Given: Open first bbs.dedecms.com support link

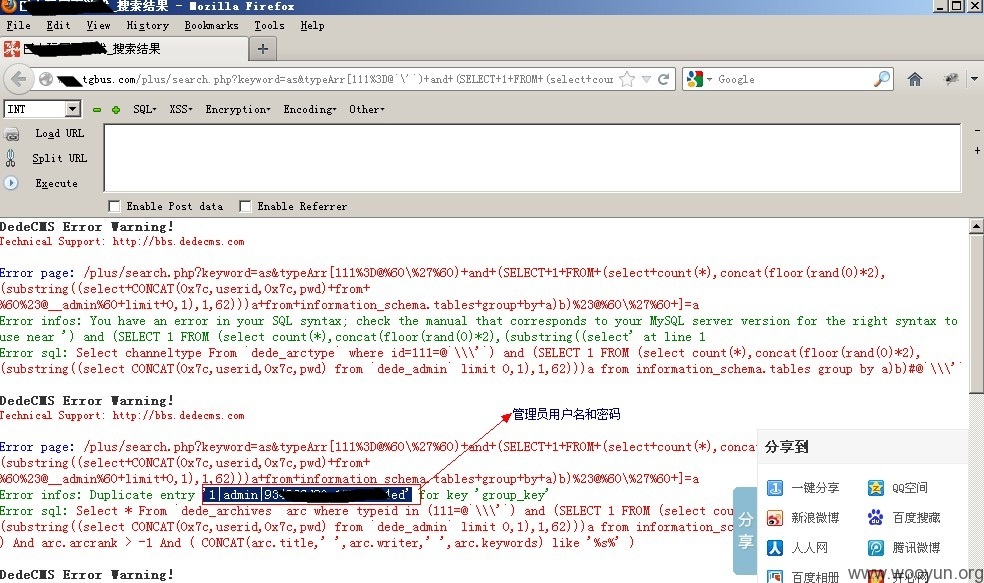Looking at the screenshot, I should click(178, 242).
